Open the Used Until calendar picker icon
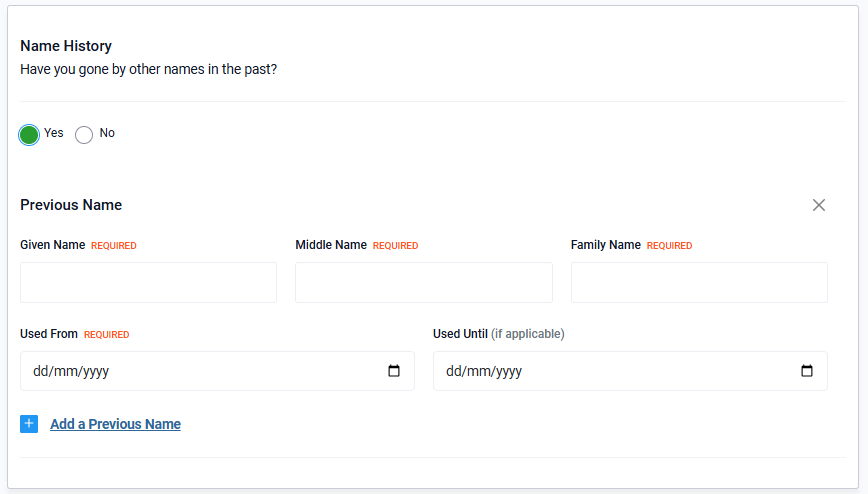This screenshot has height=494, width=868. pyautogui.click(x=807, y=371)
